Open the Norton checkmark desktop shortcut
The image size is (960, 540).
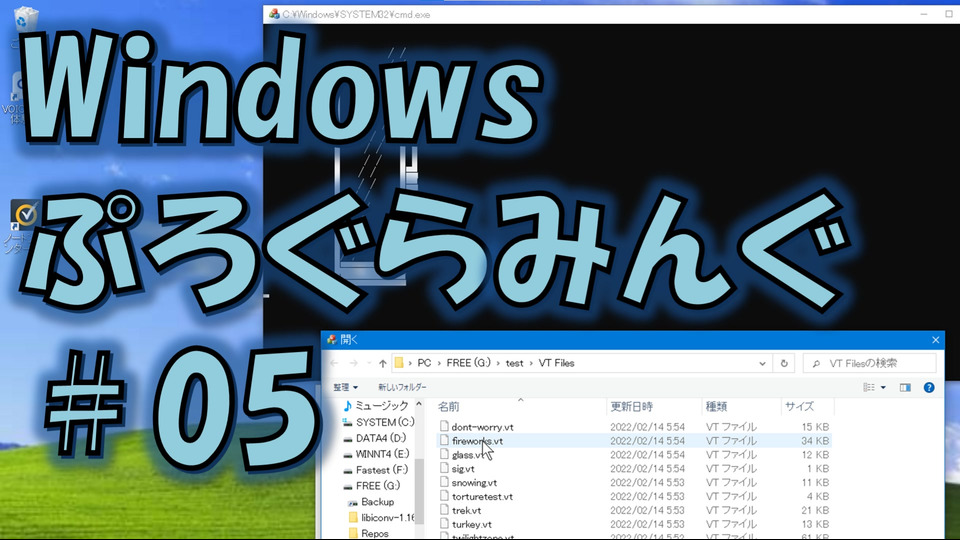click(x=25, y=216)
